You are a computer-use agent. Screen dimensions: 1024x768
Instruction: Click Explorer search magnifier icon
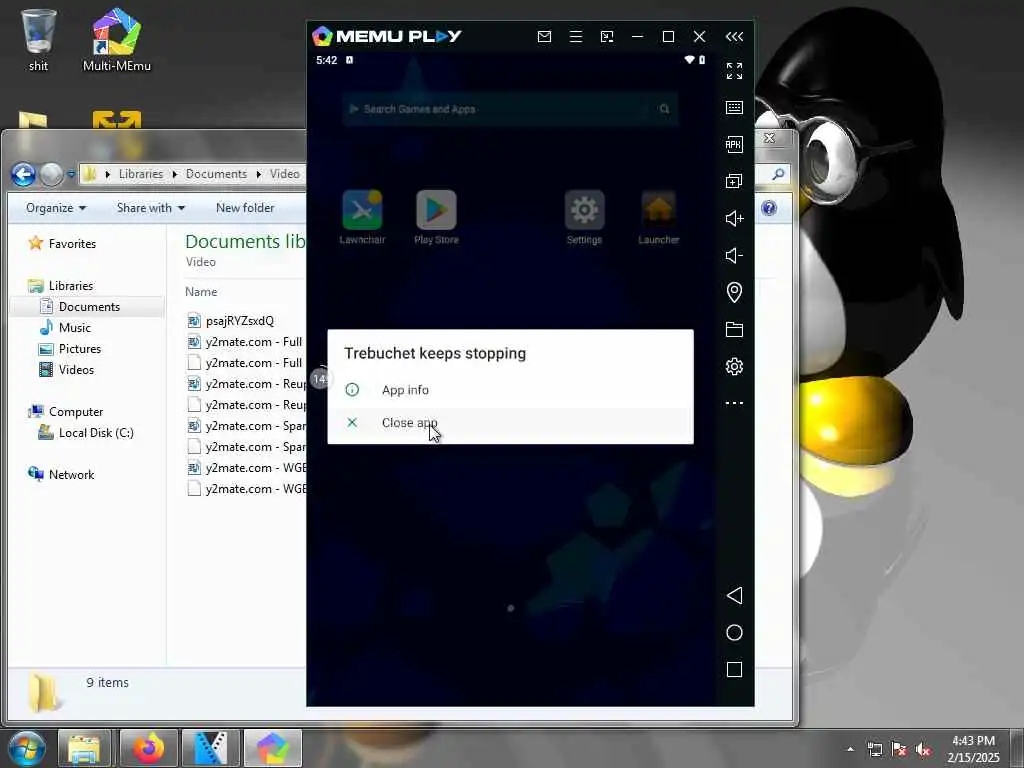point(778,174)
